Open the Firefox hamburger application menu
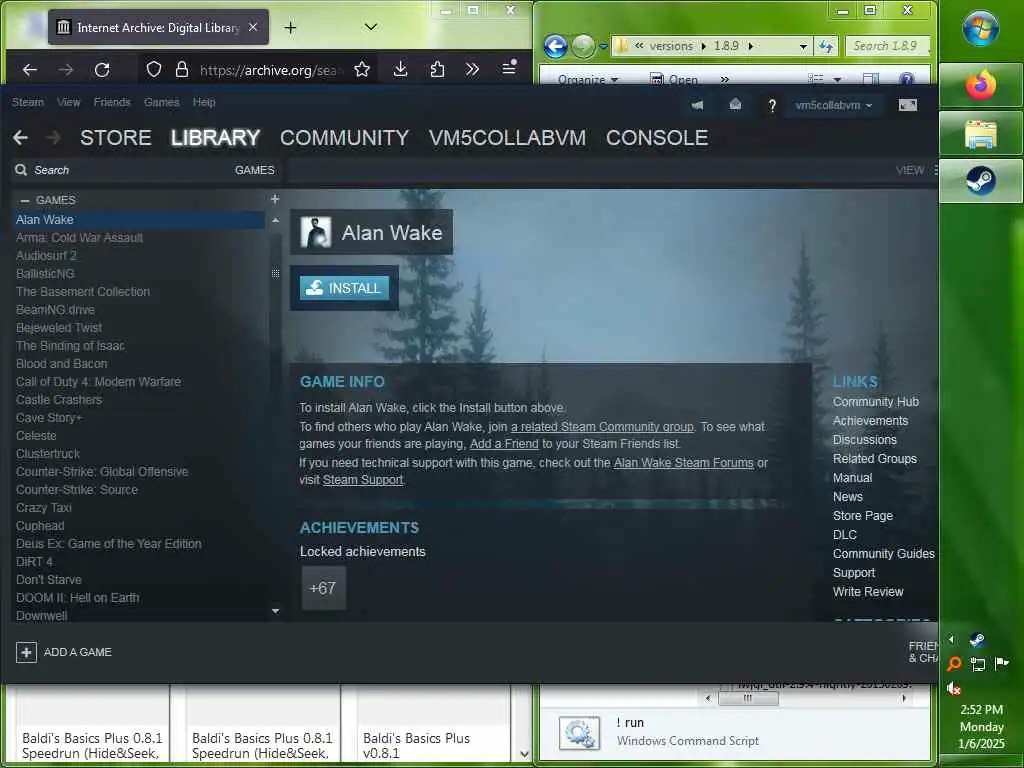This screenshot has width=1024, height=768. pyautogui.click(x=509, y=67)
